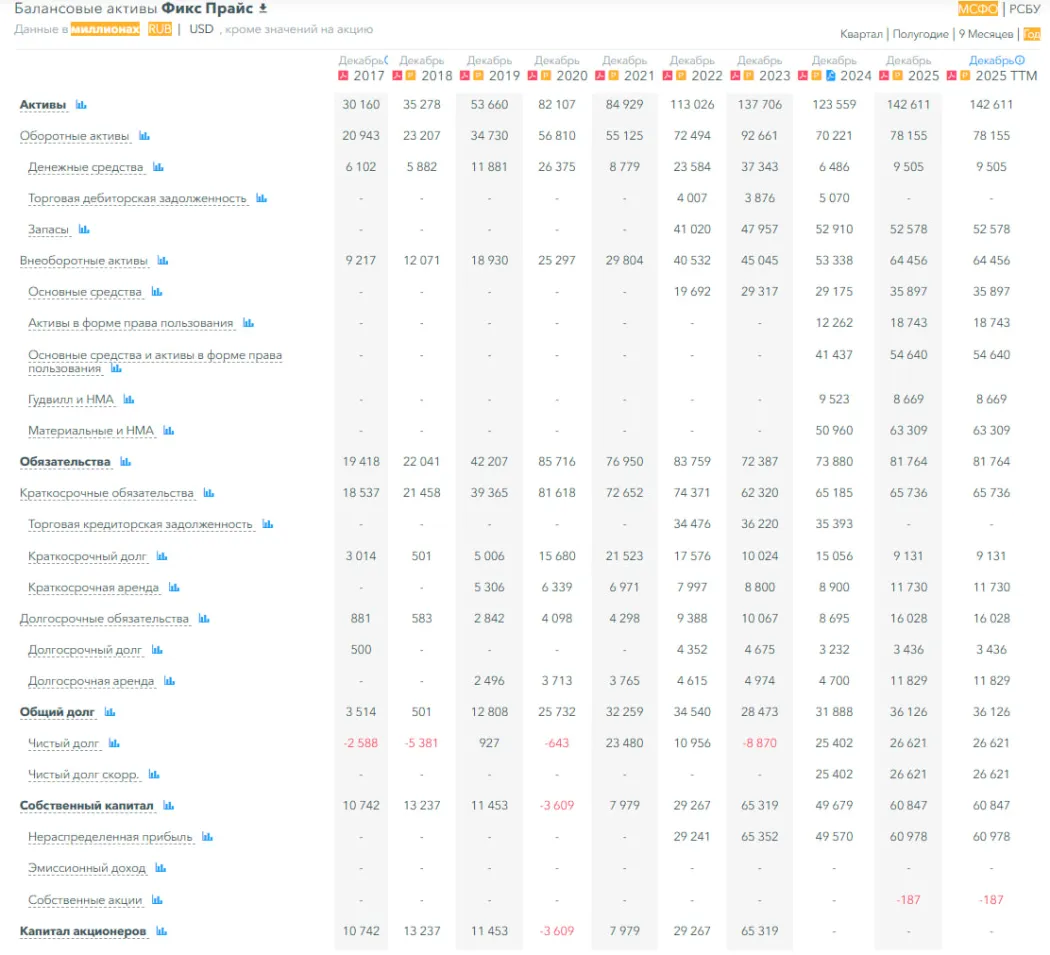Image resolution: width=1050 pixels, height=955 pixels.
Task: Click chart icon next to Общий долг
Action: [x=110, y=712]
